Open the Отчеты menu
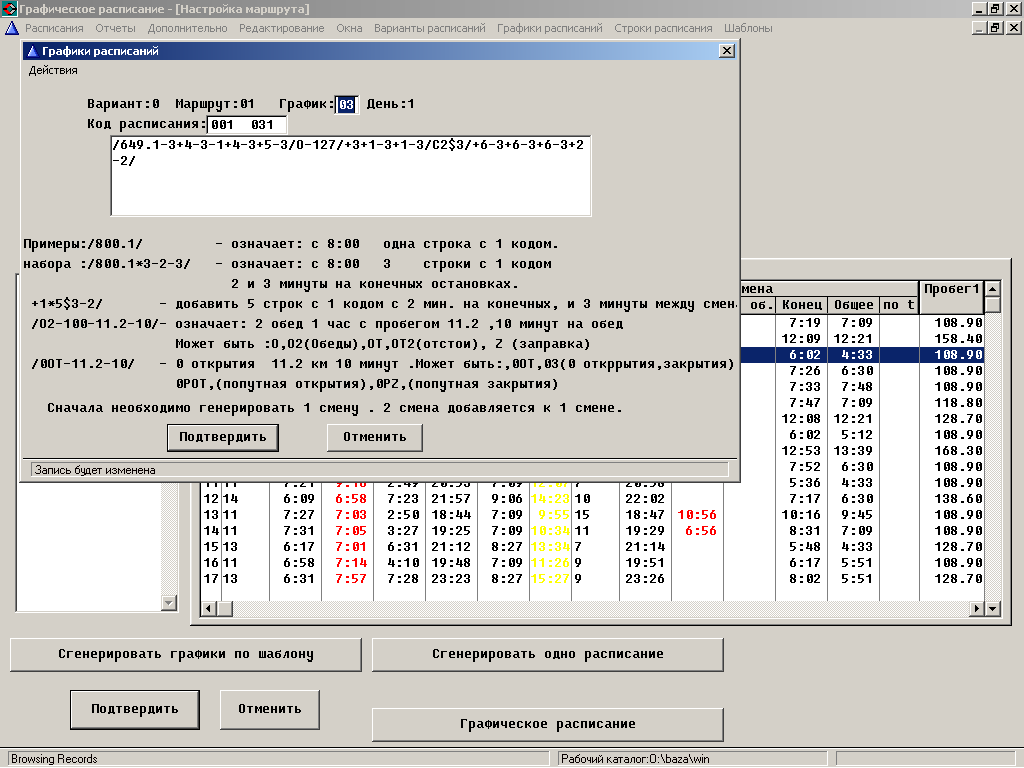This screenshot has height=768, width=1024. pyautogui.click(x=115, y=28)
